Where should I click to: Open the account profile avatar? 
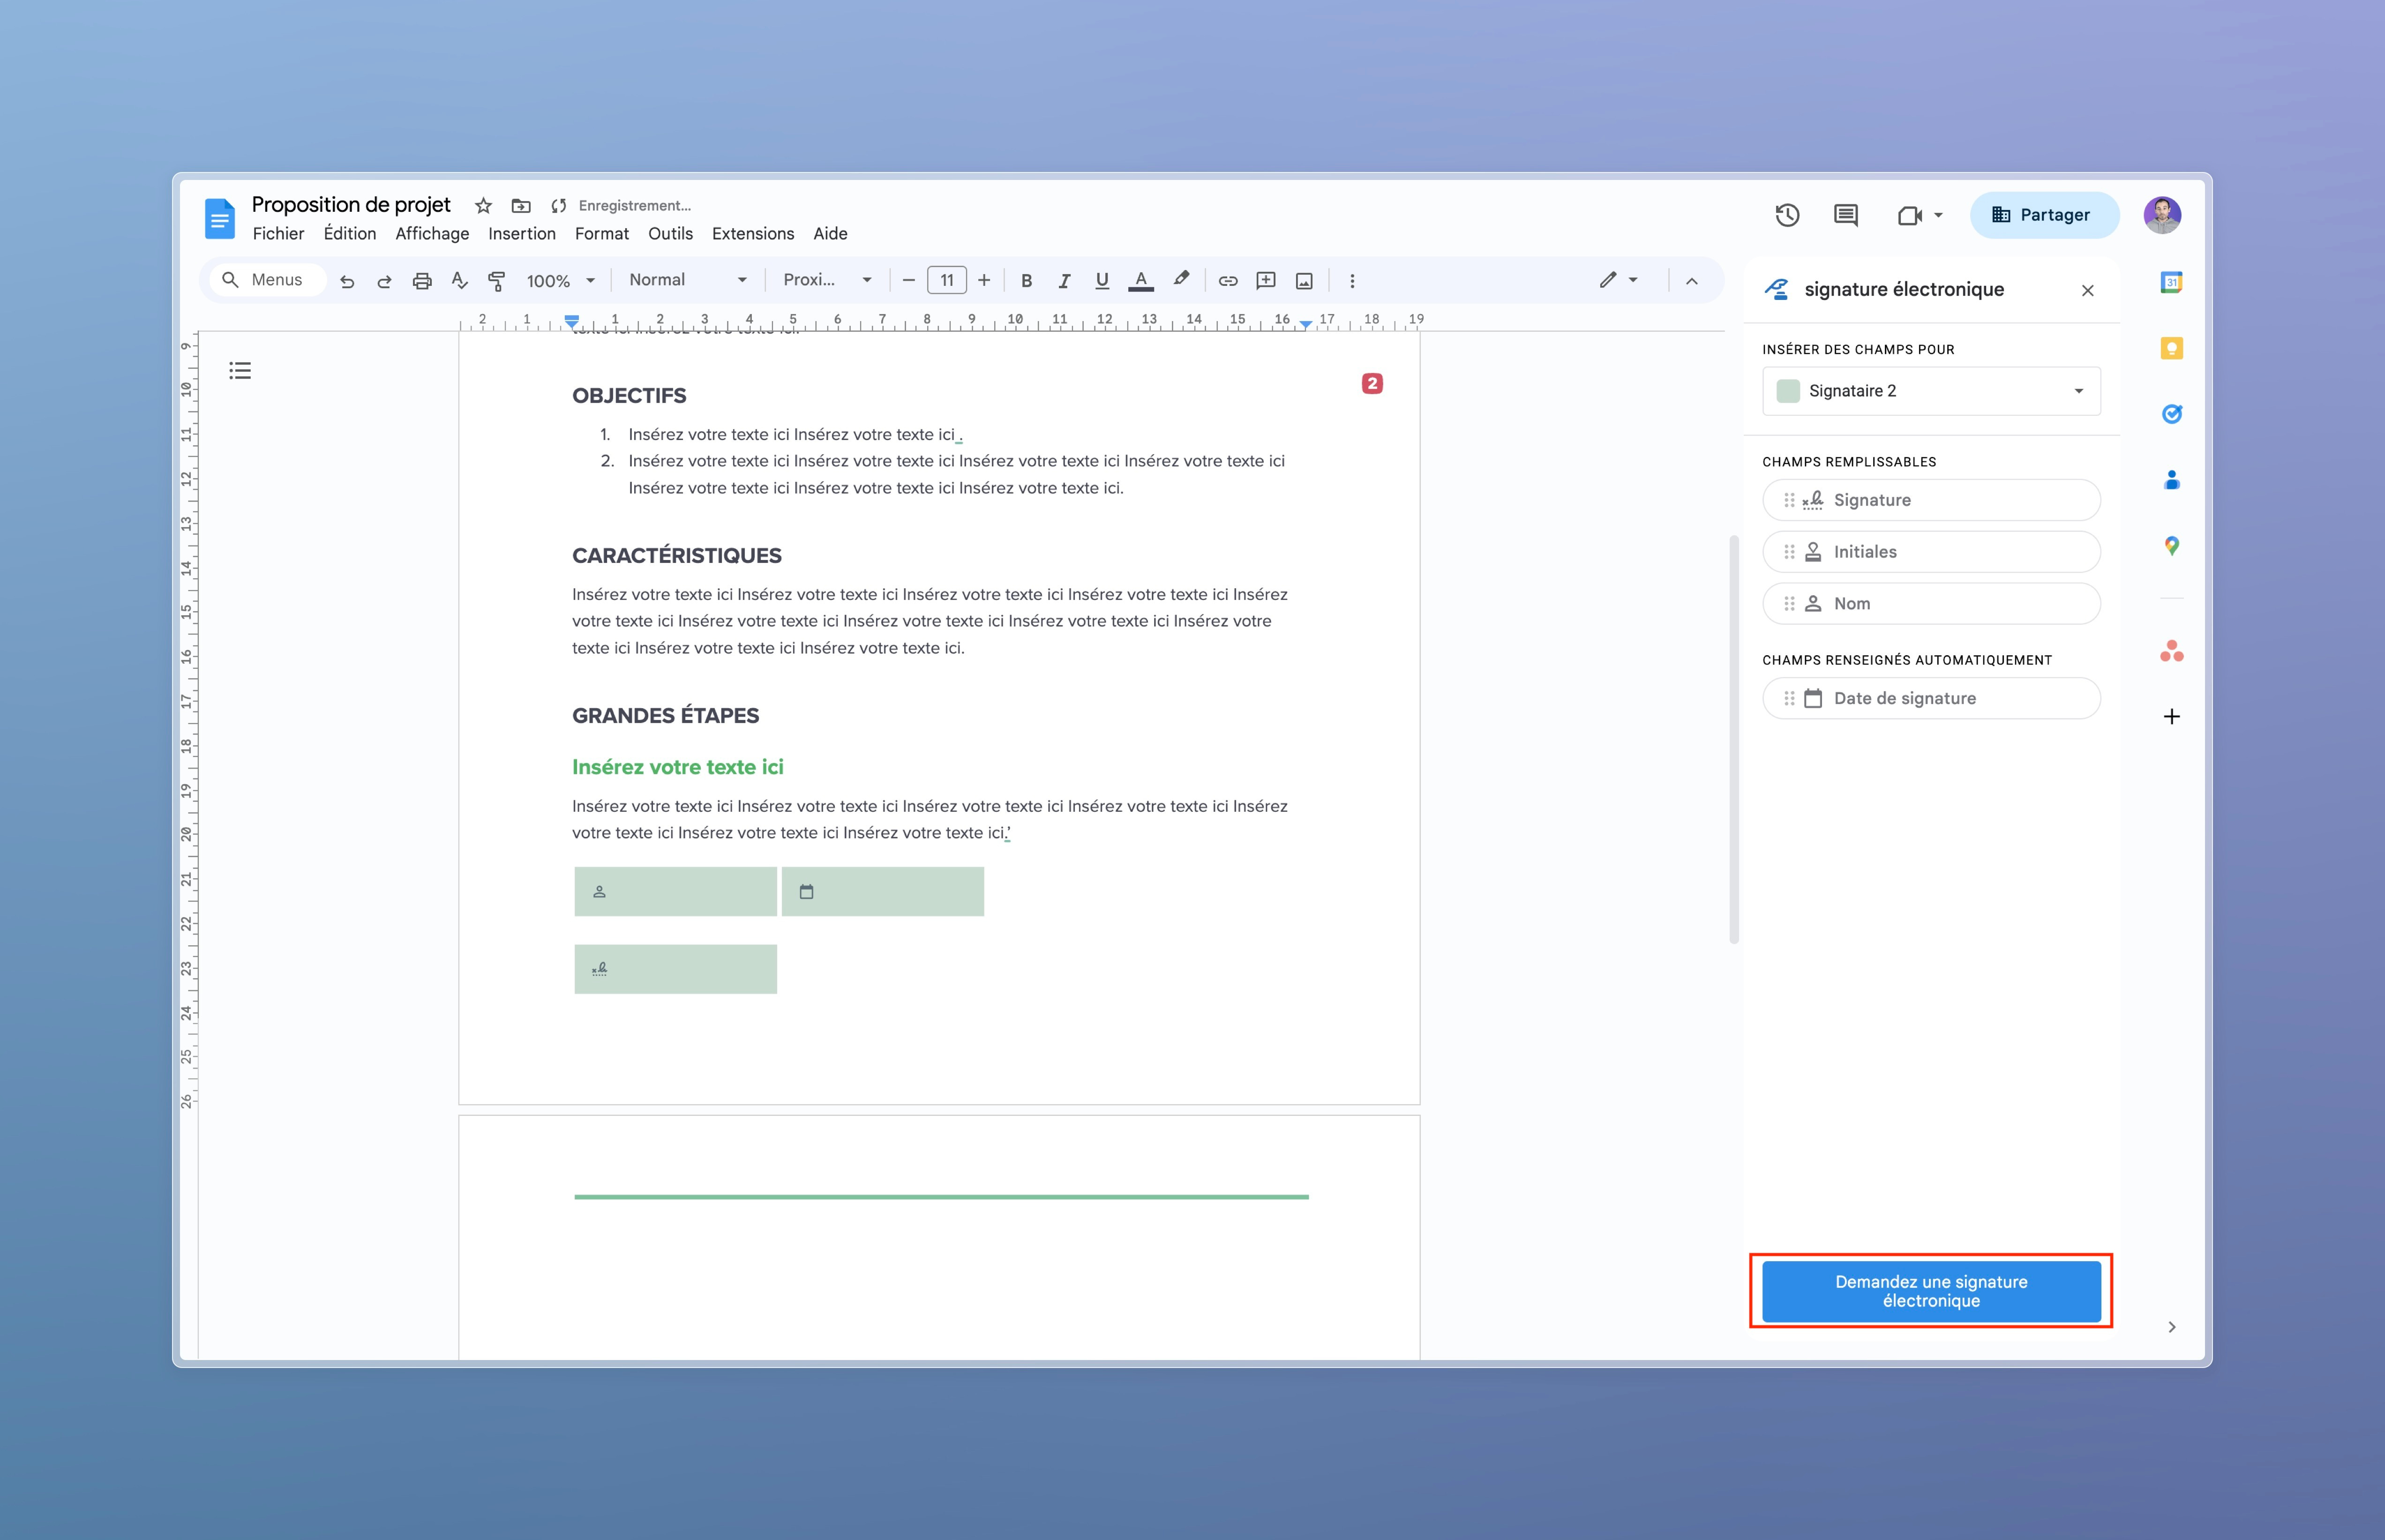point(2162,215)
